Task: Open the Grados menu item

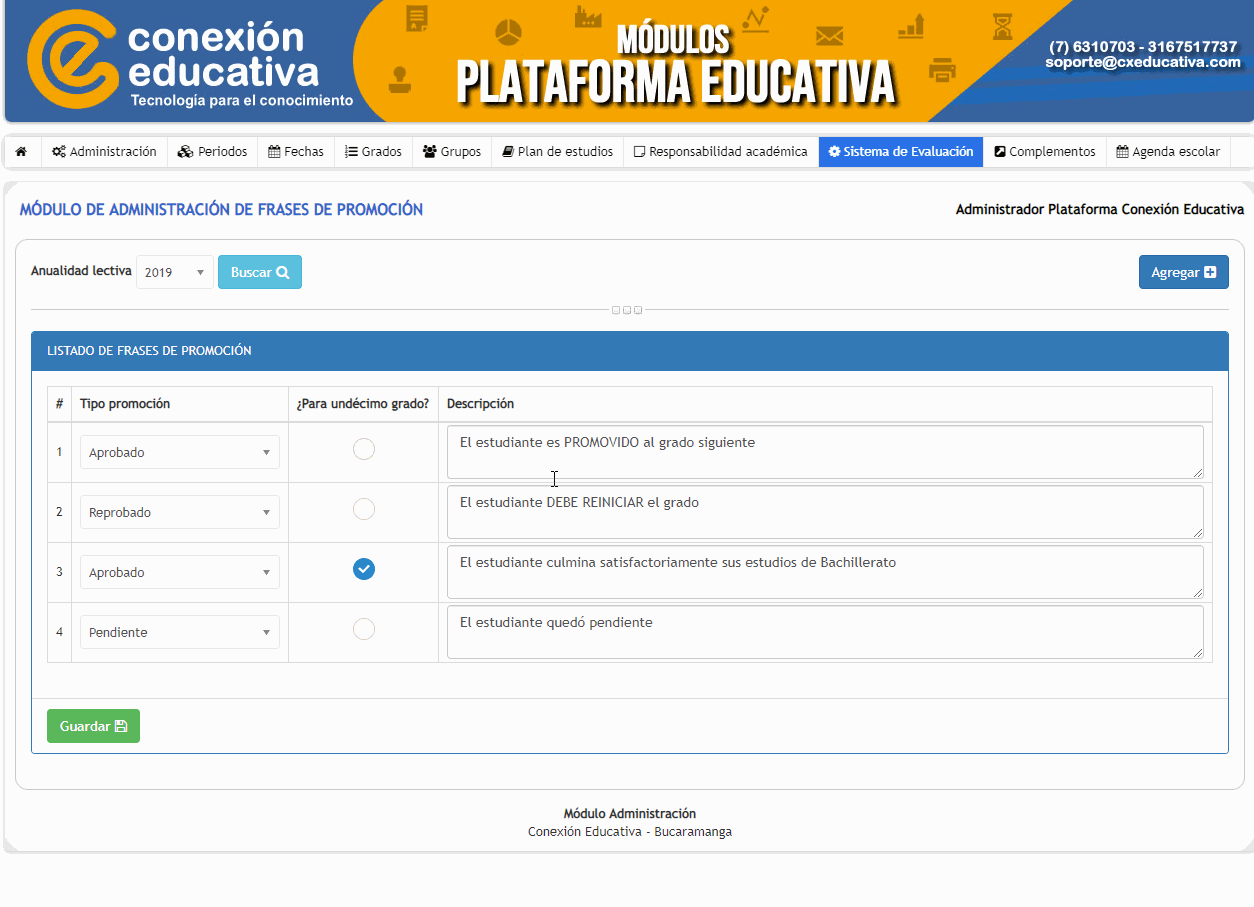Action: point(373,152)
